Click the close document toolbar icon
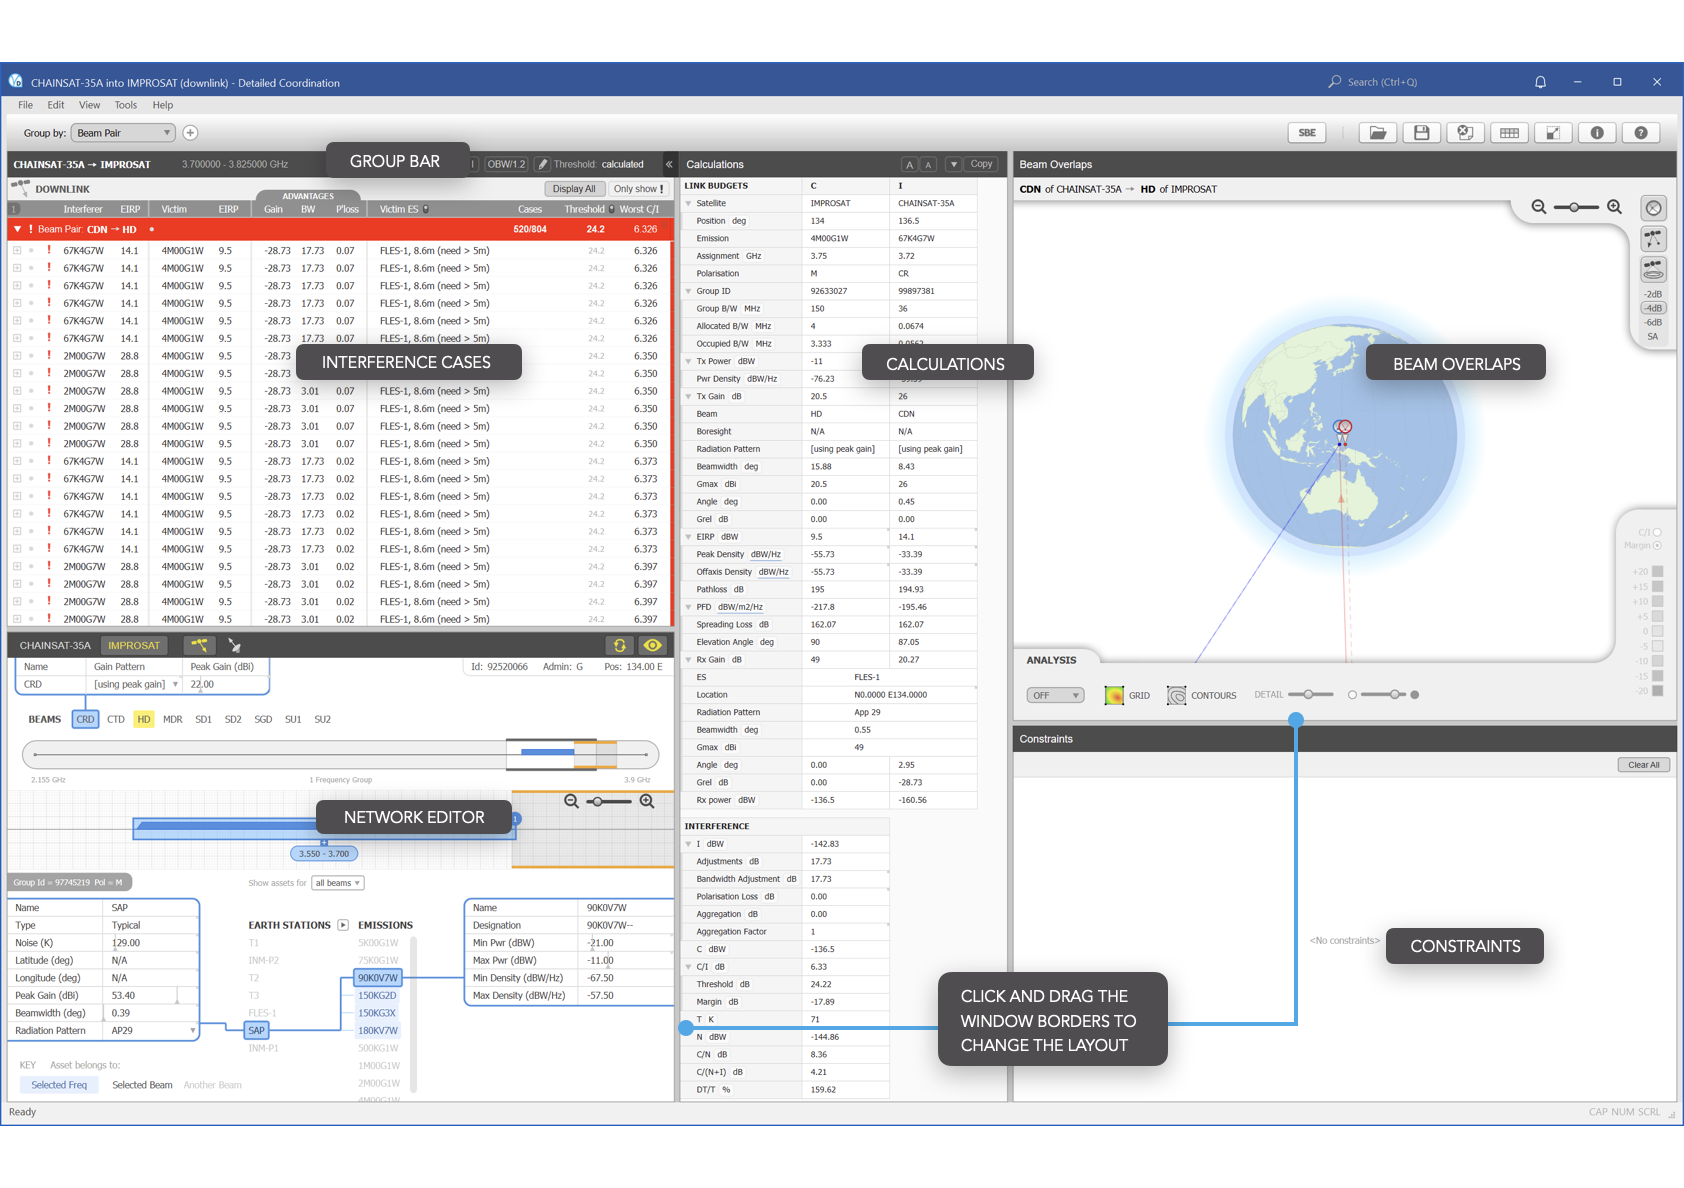 pos(1465,133)
